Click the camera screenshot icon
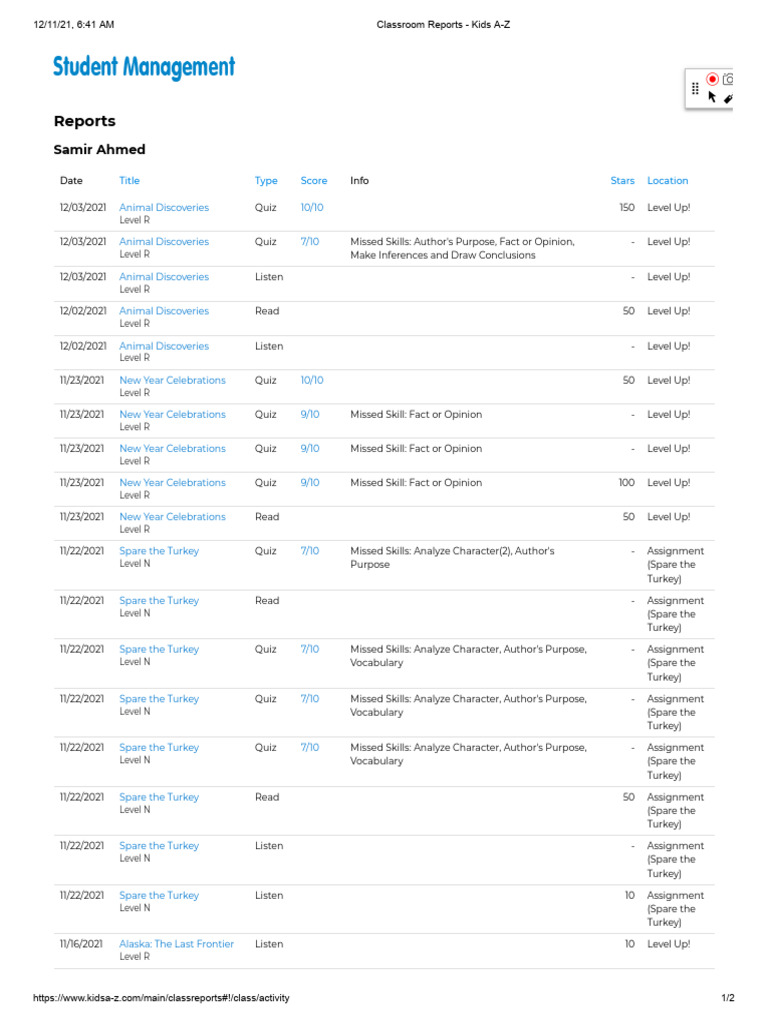Screen dimensions: 768x1024 click(729, 79)
